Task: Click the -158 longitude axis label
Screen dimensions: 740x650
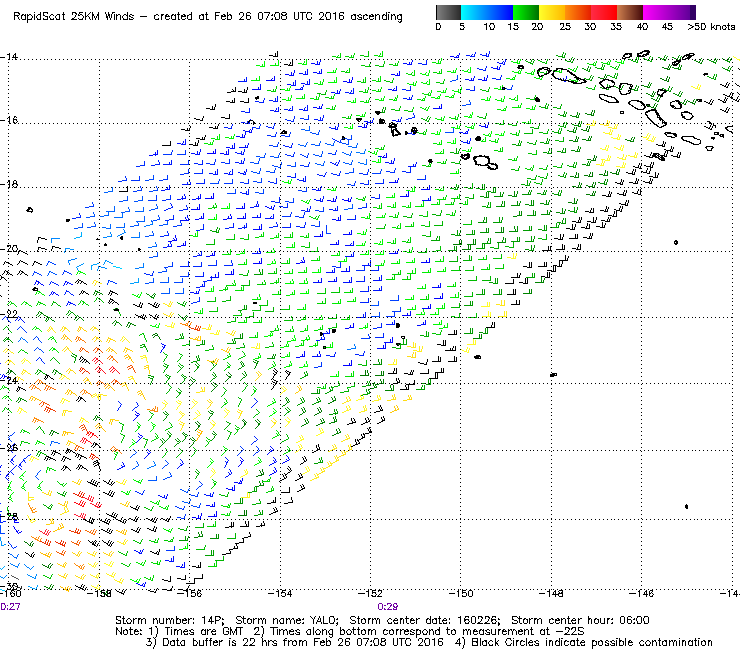Action: (x=100, y=593)
